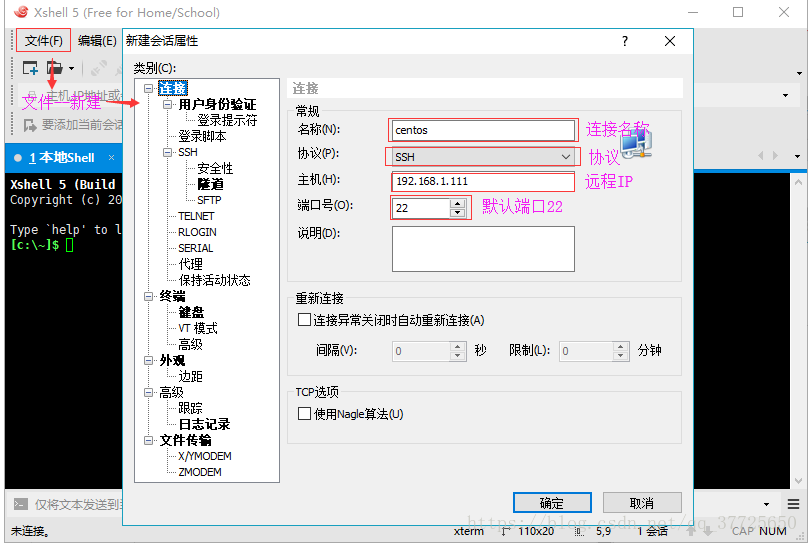This screenshot has width=808, height=543.
Task: Select 边距 tree item
Action: point(190,376)
